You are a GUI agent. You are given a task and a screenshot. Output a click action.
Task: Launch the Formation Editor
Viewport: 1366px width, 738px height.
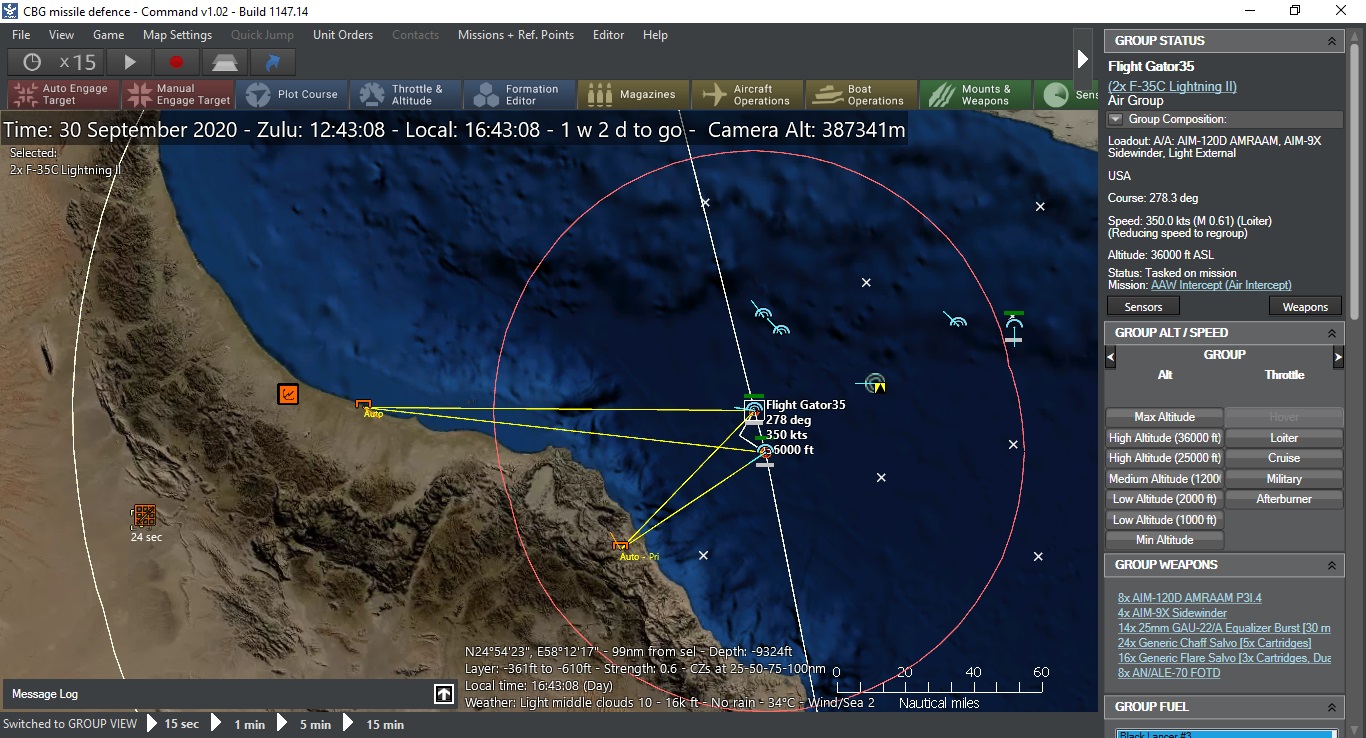click(520, 94)
